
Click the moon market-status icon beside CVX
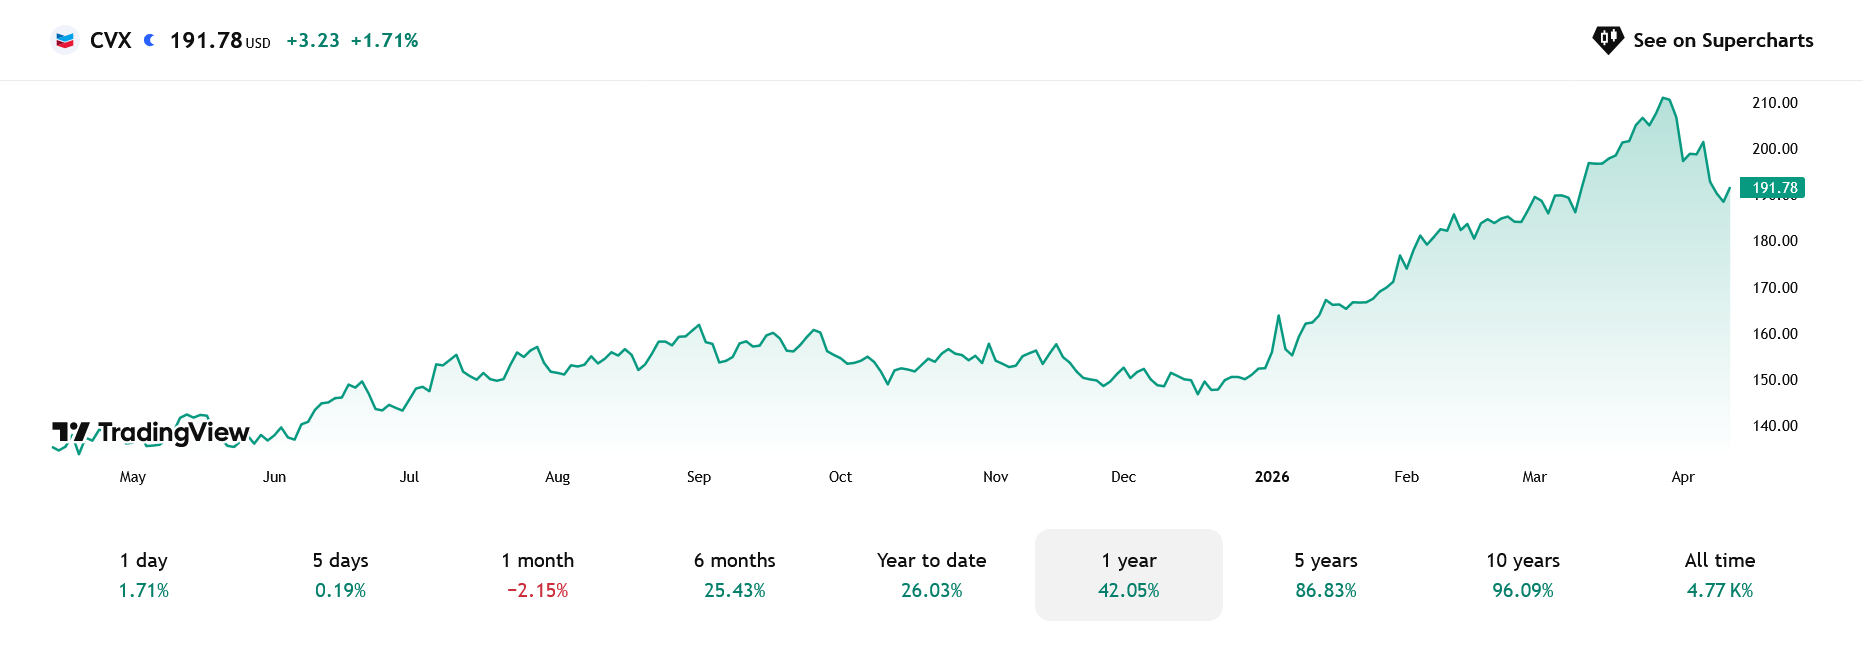(149, 40)
